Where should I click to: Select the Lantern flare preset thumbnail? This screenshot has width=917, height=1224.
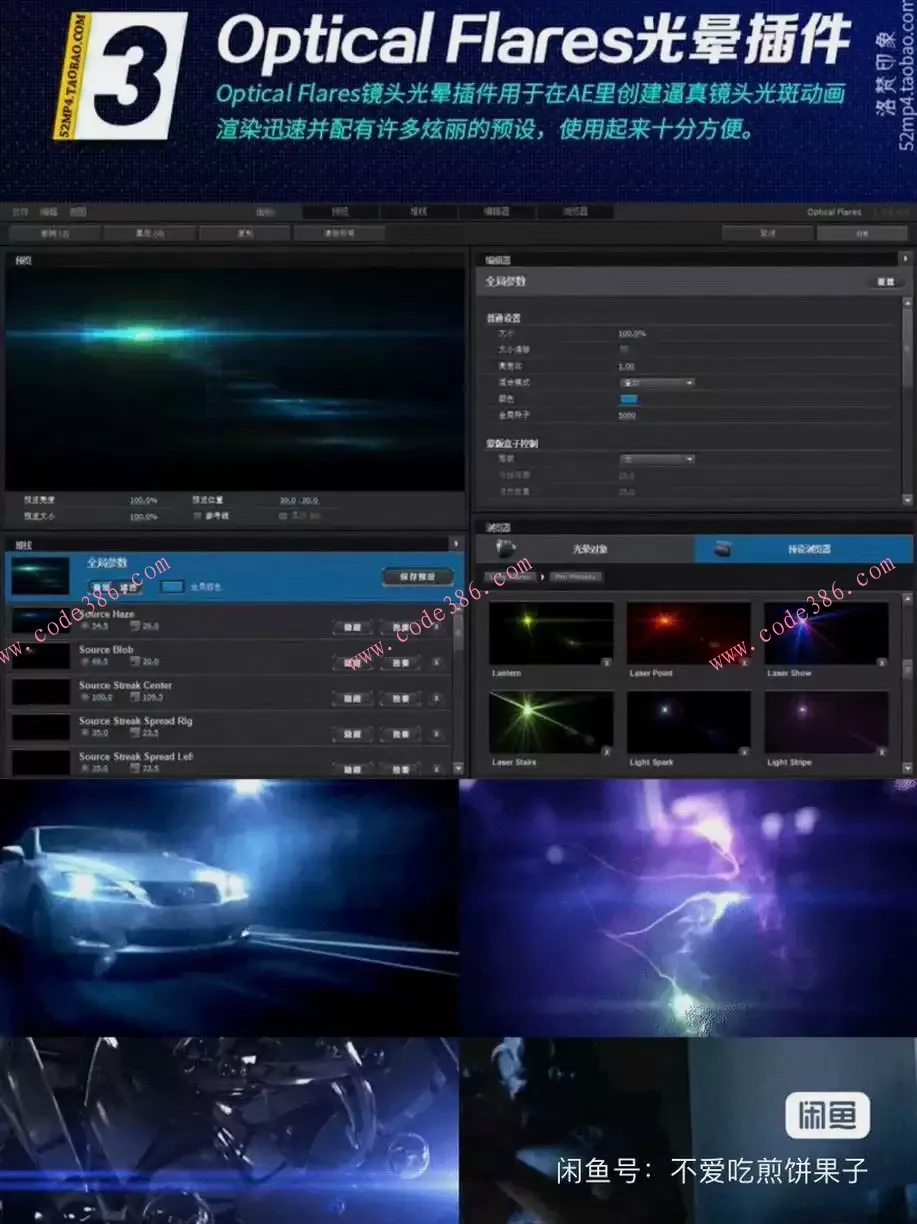click(550, 632)
